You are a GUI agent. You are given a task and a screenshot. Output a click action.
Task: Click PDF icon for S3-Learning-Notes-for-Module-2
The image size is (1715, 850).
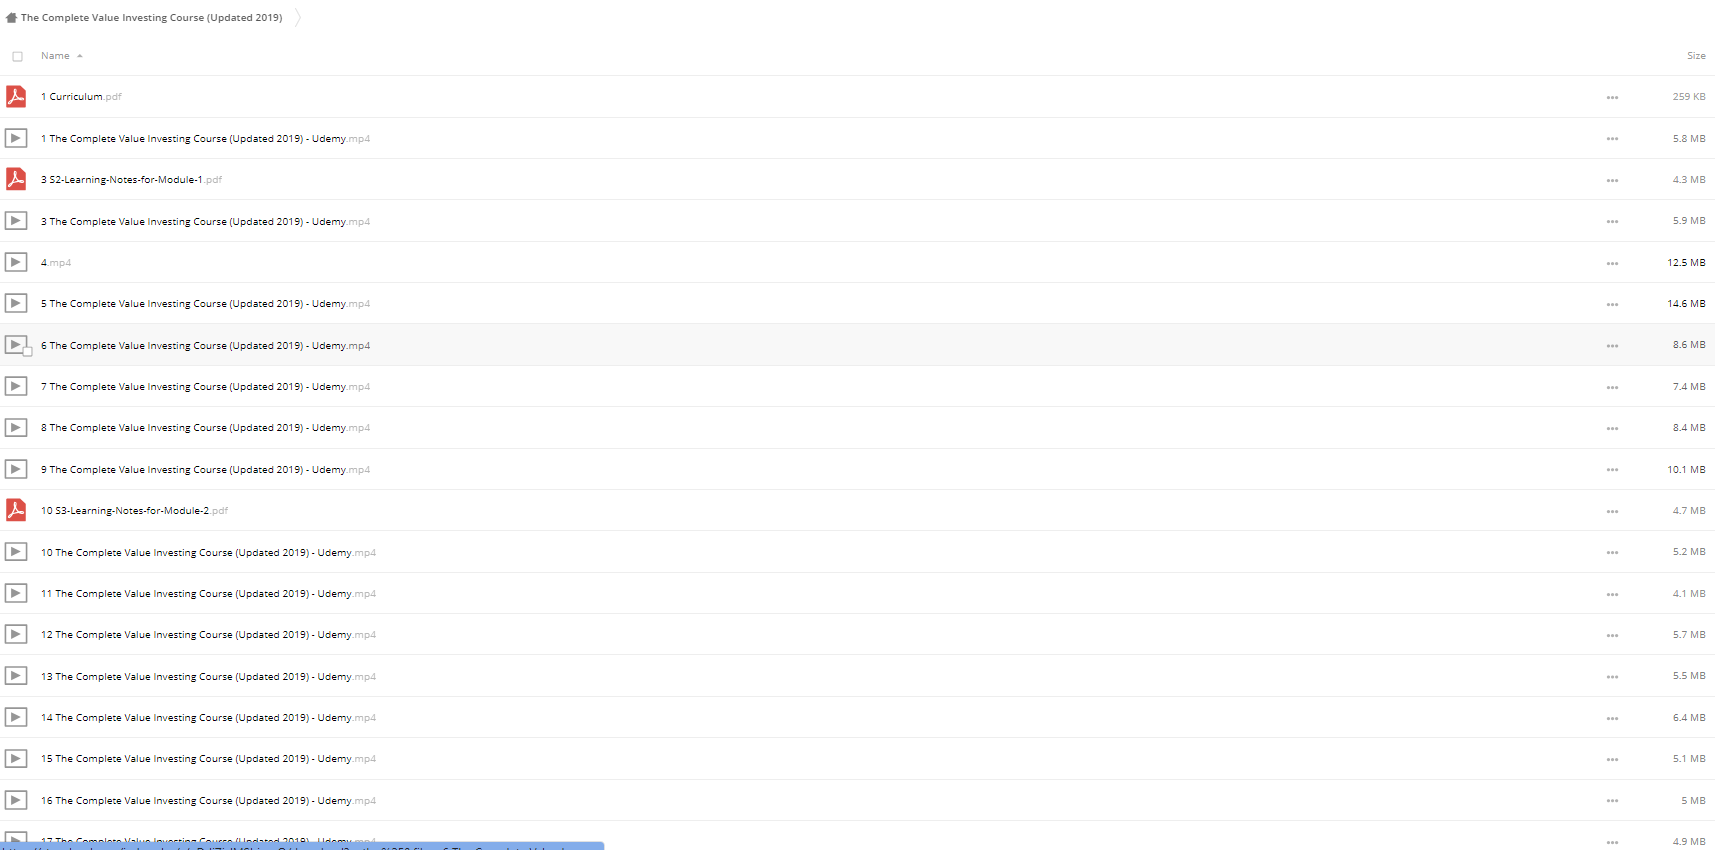click(16, 510)
